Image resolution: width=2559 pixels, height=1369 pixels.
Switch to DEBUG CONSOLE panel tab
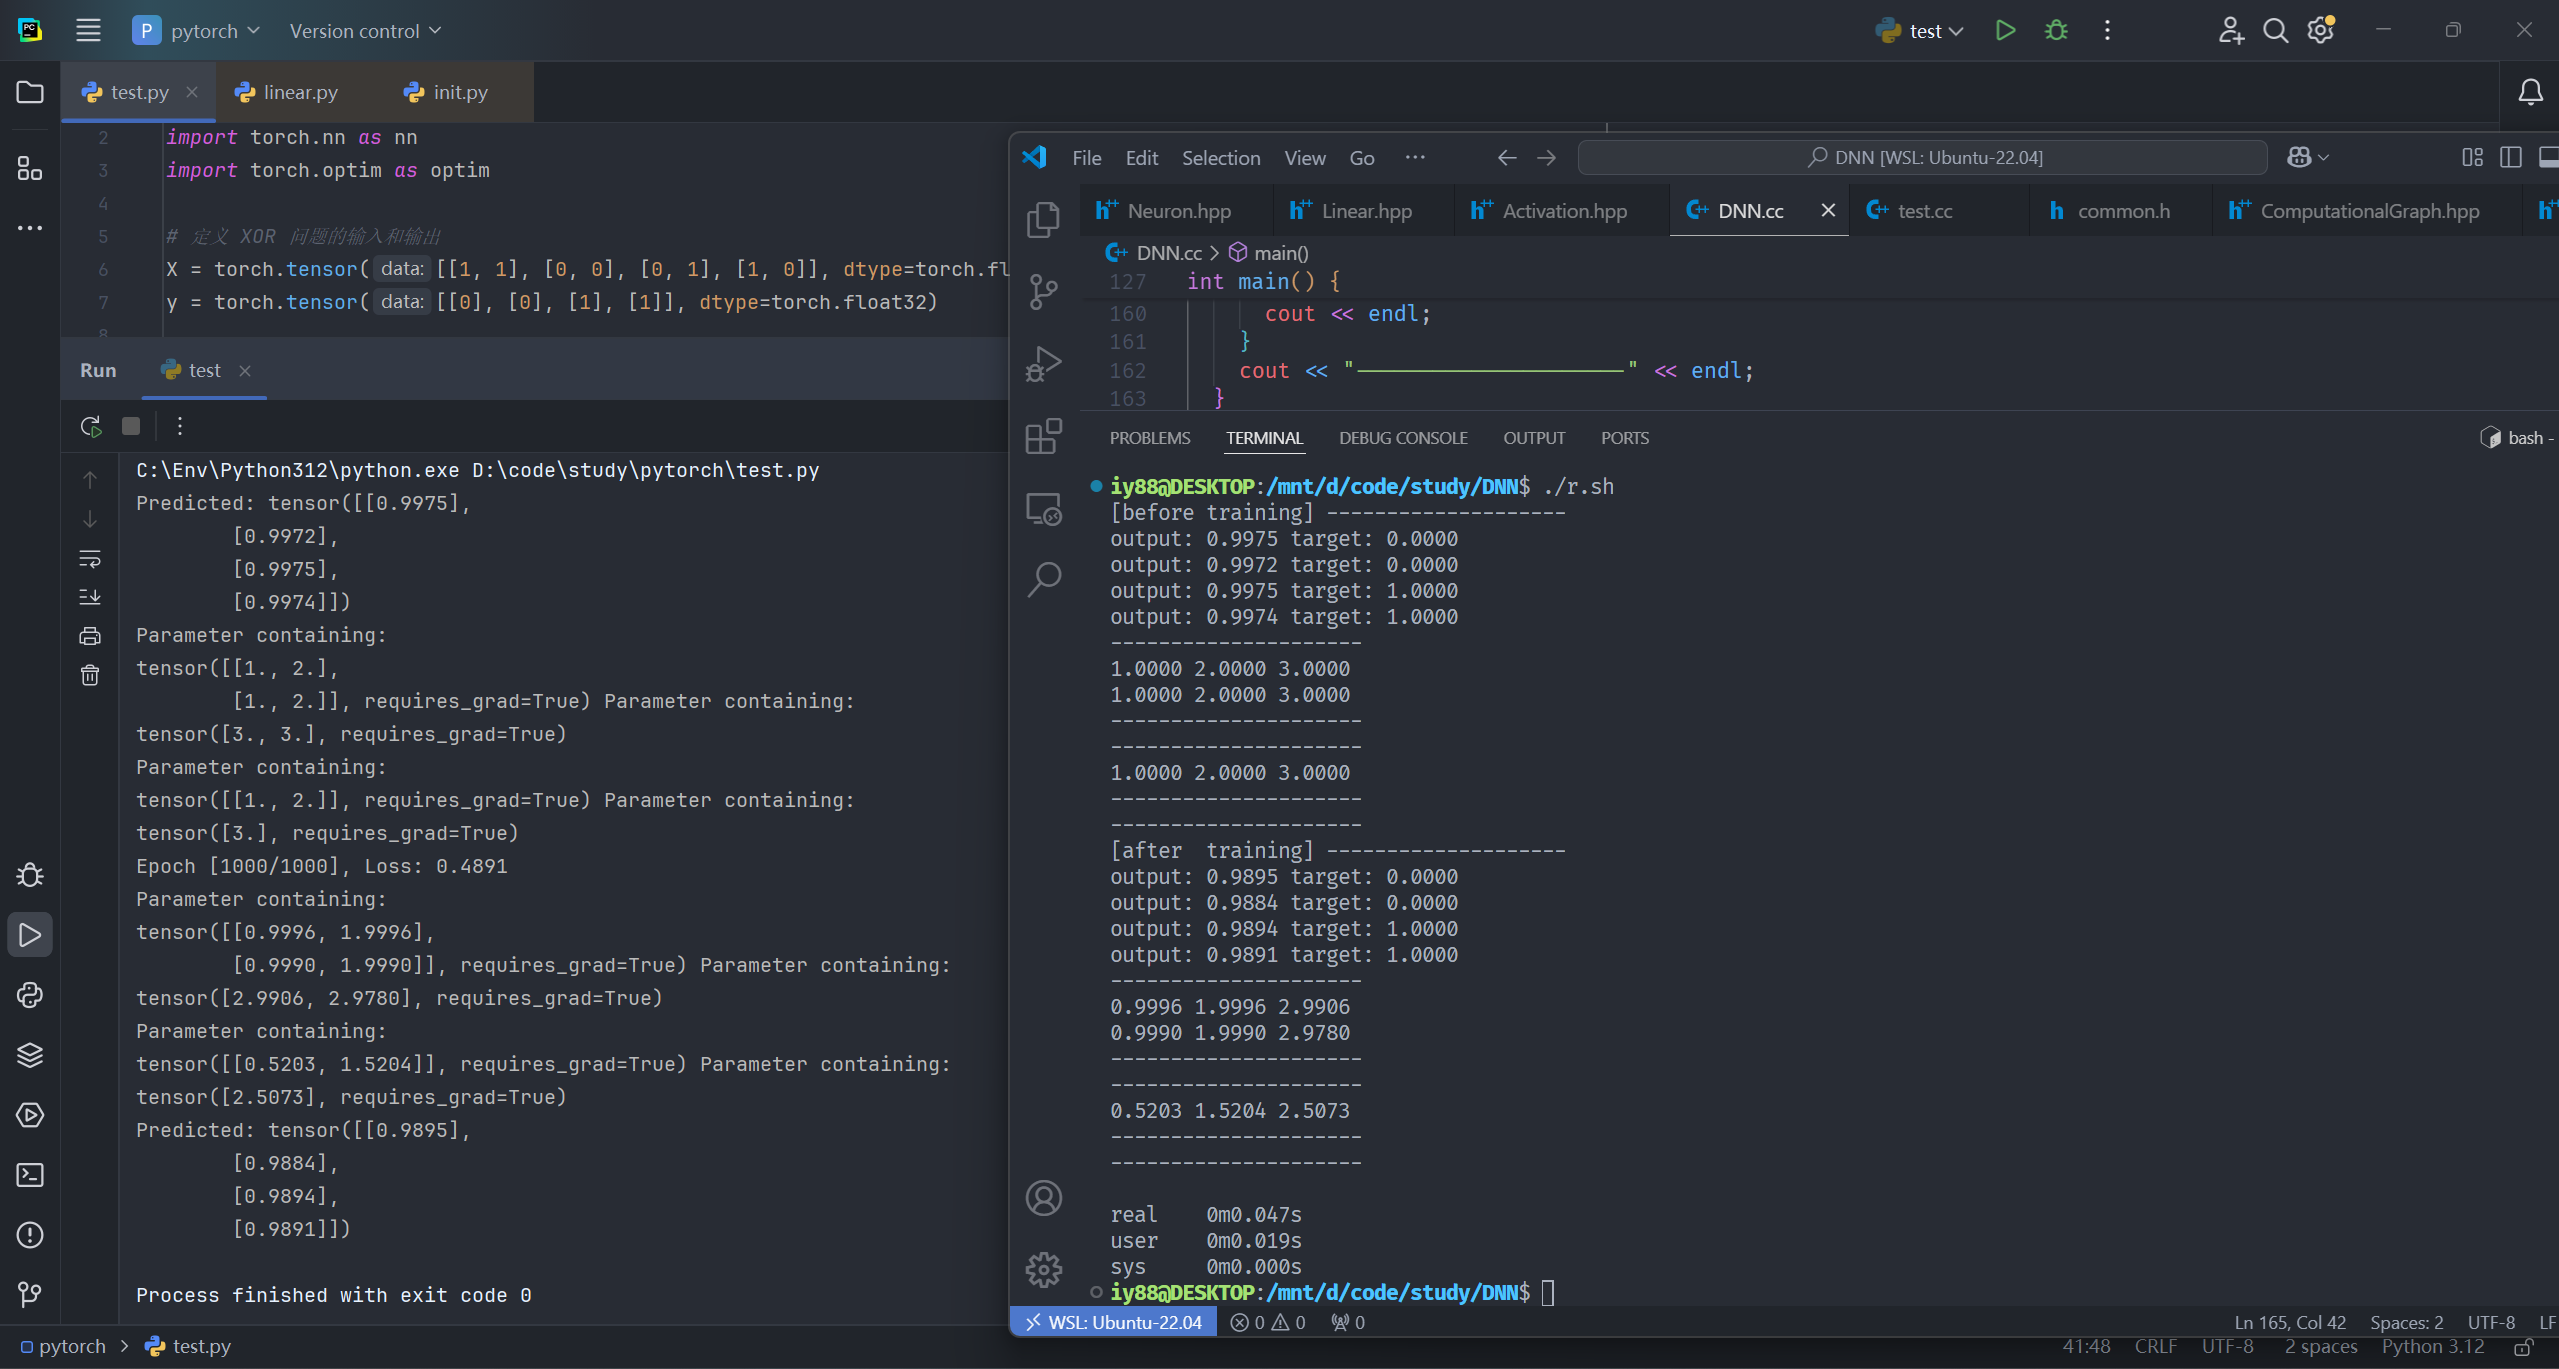pos(1403,438)
